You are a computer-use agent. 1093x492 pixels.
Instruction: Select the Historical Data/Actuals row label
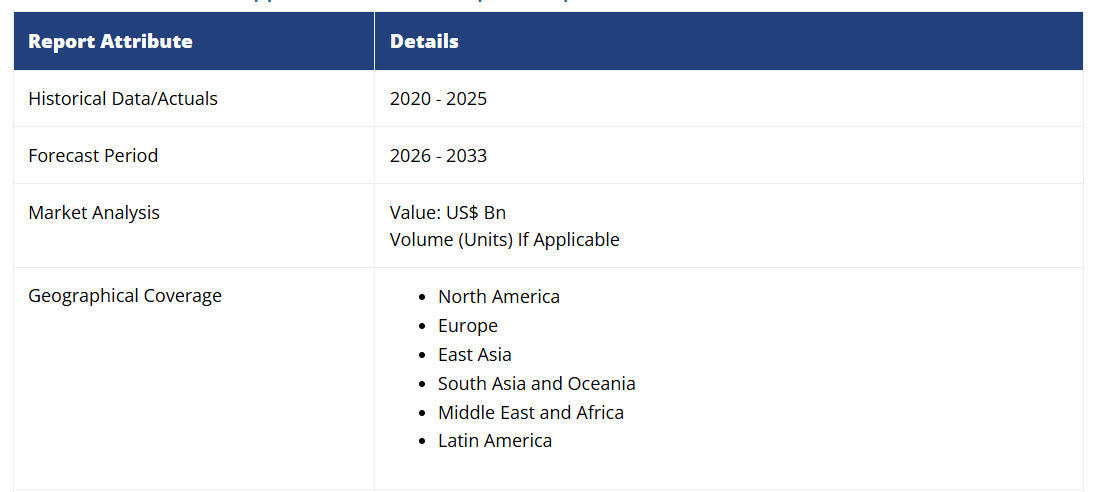(123, 99)
